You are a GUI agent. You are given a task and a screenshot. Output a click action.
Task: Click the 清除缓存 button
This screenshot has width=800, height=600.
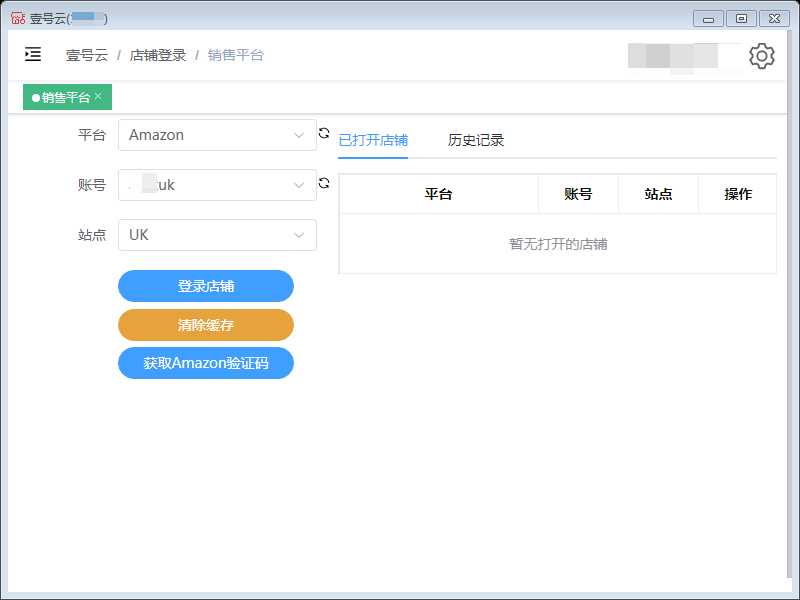pyautogui.click(x=206, y=324)
